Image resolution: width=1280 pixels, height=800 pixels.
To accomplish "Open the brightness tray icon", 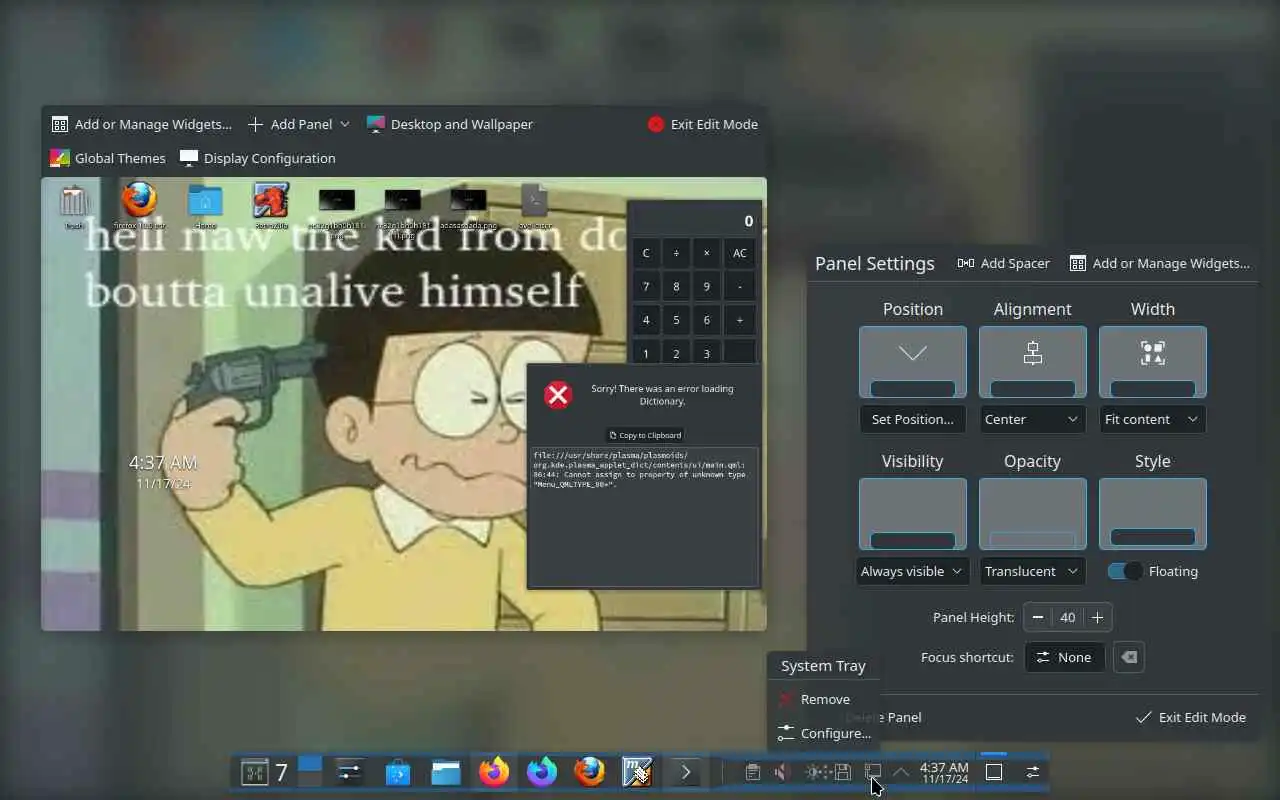I will pyautogui.click(x=814, y=772).
